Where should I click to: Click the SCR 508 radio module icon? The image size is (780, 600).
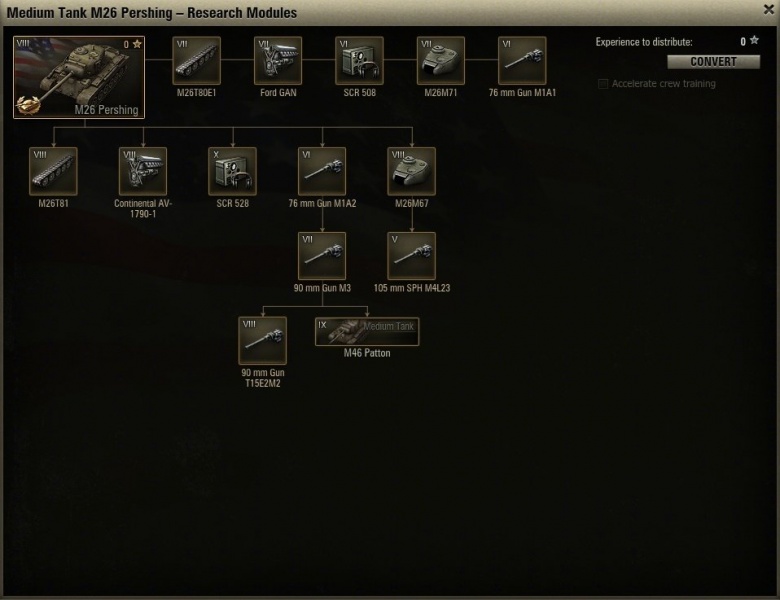coord(360,61)
